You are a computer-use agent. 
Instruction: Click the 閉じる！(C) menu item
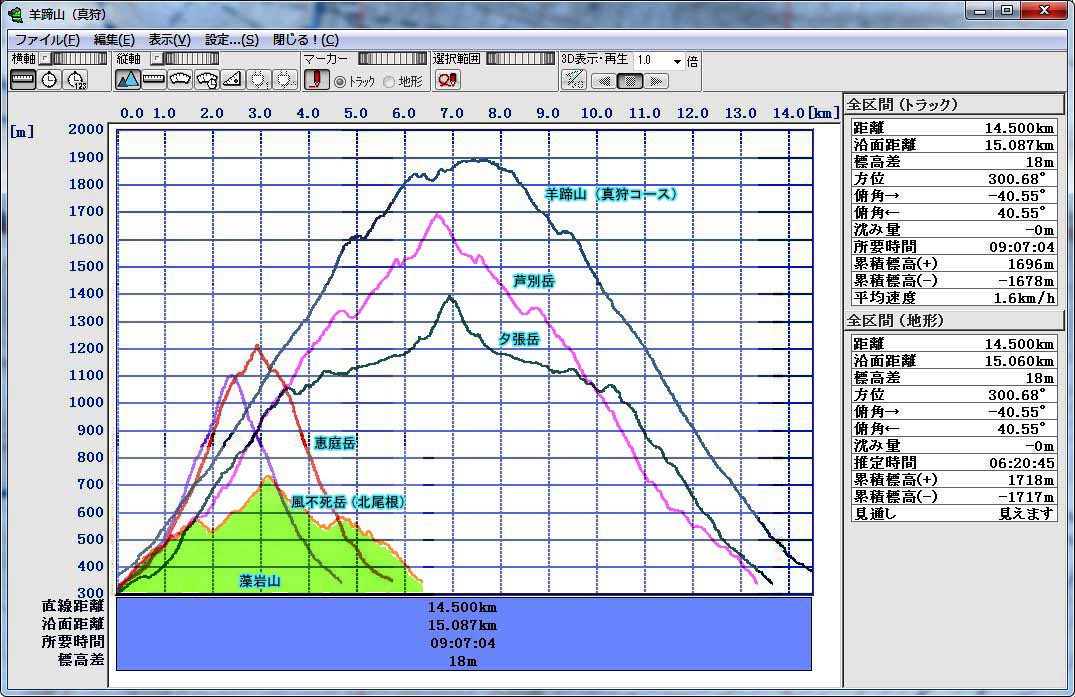tap(305, 40)
